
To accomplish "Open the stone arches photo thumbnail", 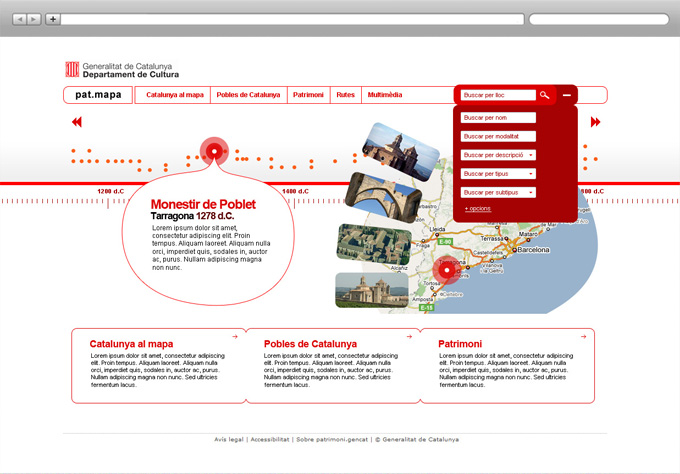I will [384, 197].
